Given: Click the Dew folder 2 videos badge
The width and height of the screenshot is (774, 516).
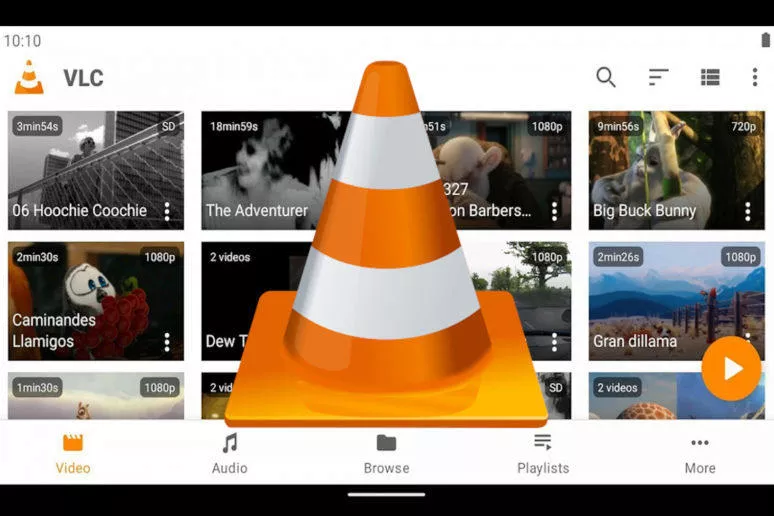Looking at the screenshot, I should tap(230, 257).
